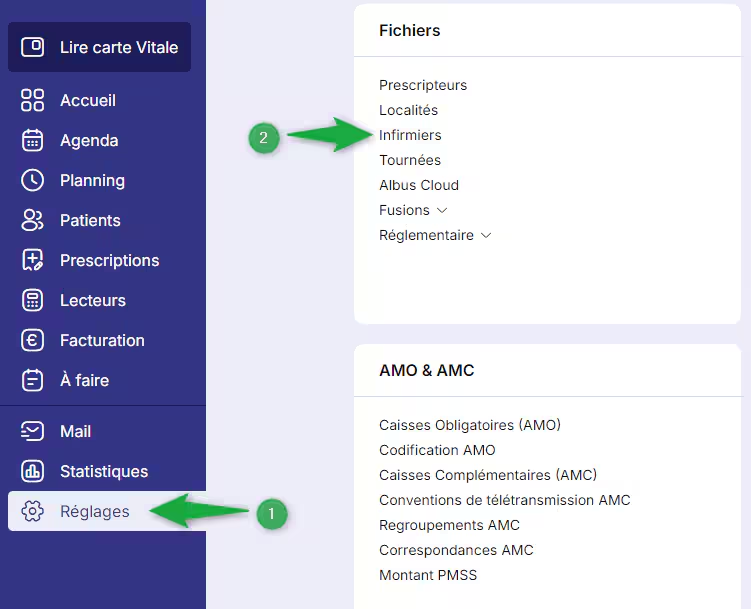
Task: Click the Prescriptions icon in sidebar
Action: 33,260
